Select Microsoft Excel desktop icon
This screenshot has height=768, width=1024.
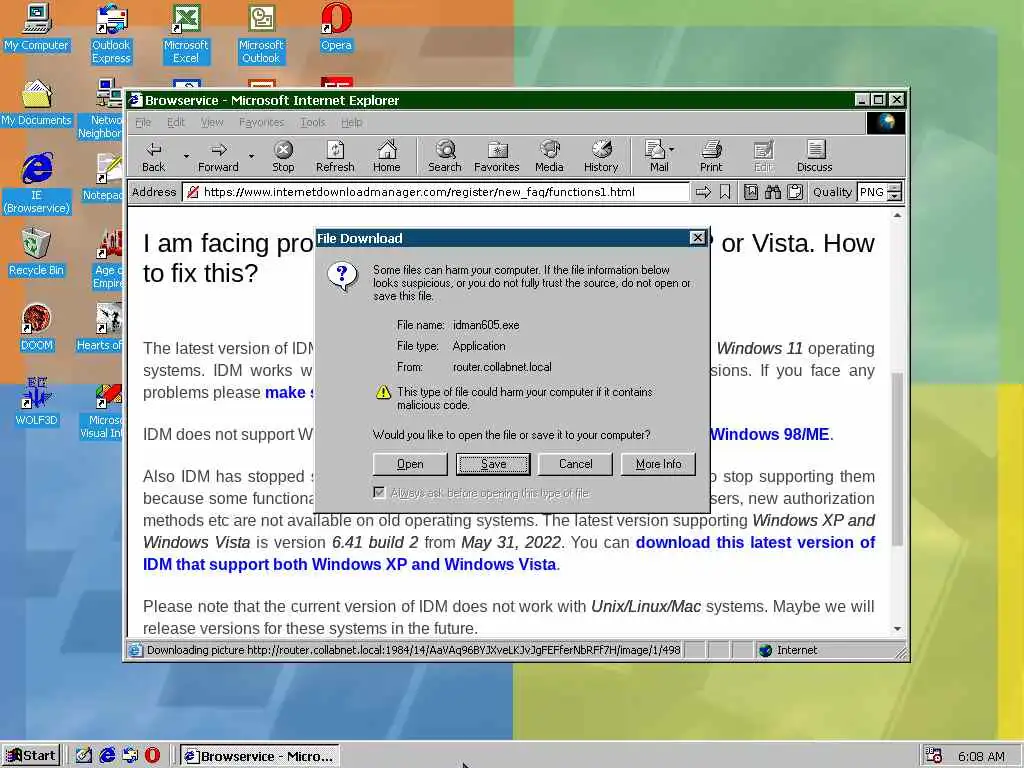click(186, 34)
